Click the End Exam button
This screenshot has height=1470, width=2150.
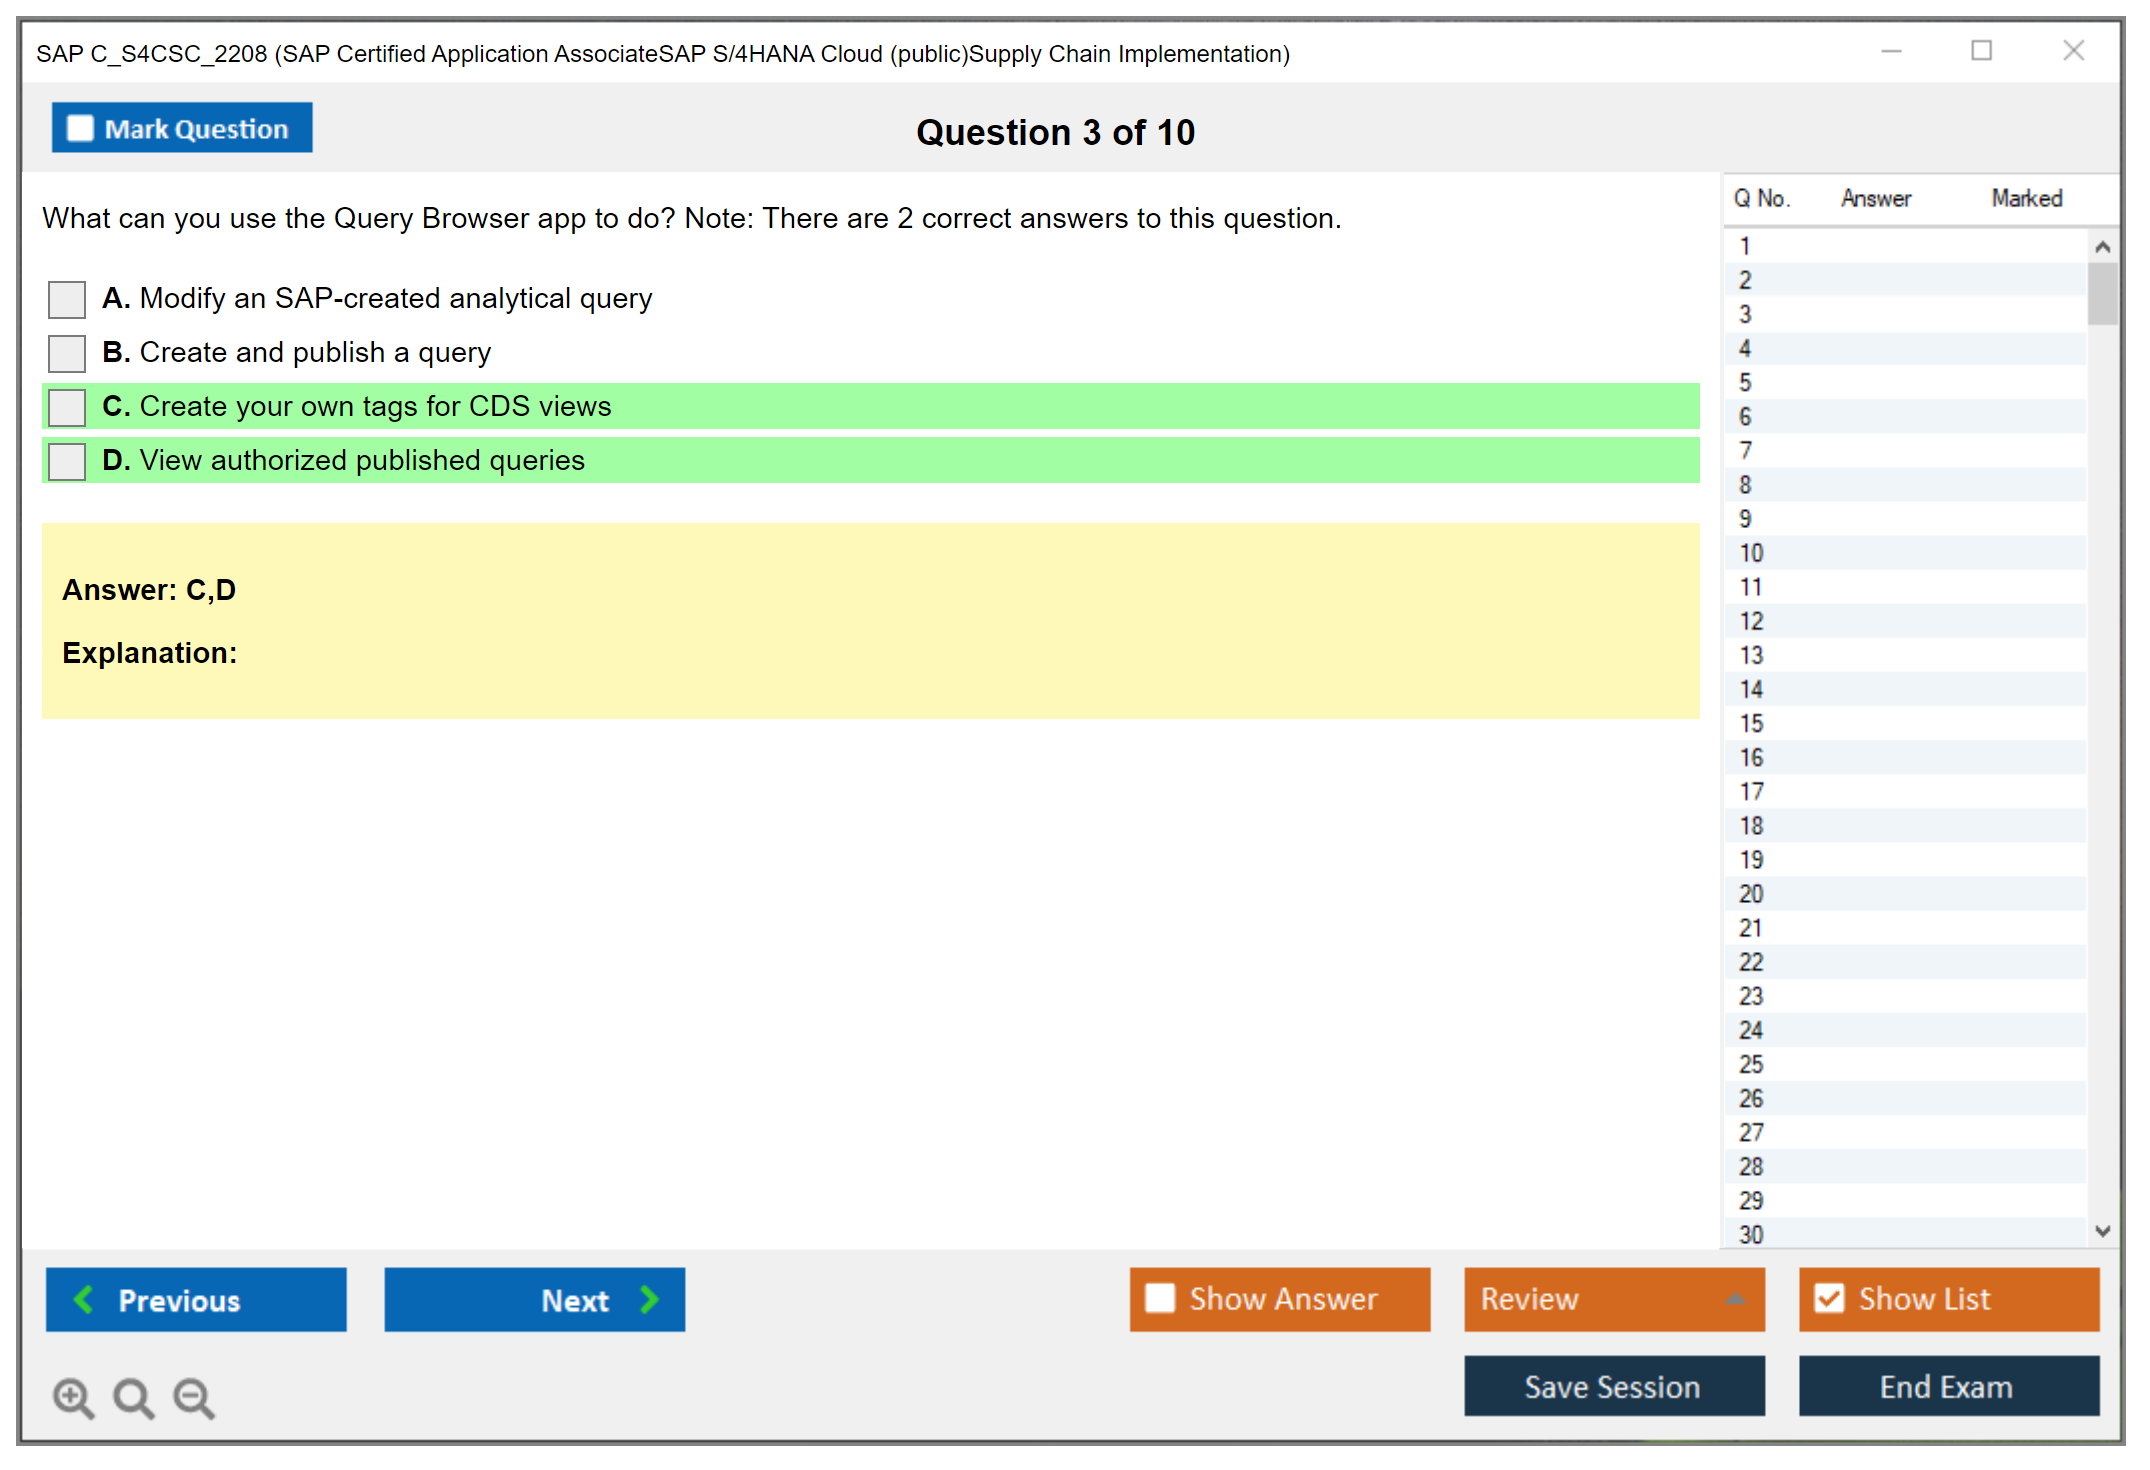pyautogui.click(x=1947, y=1386)
